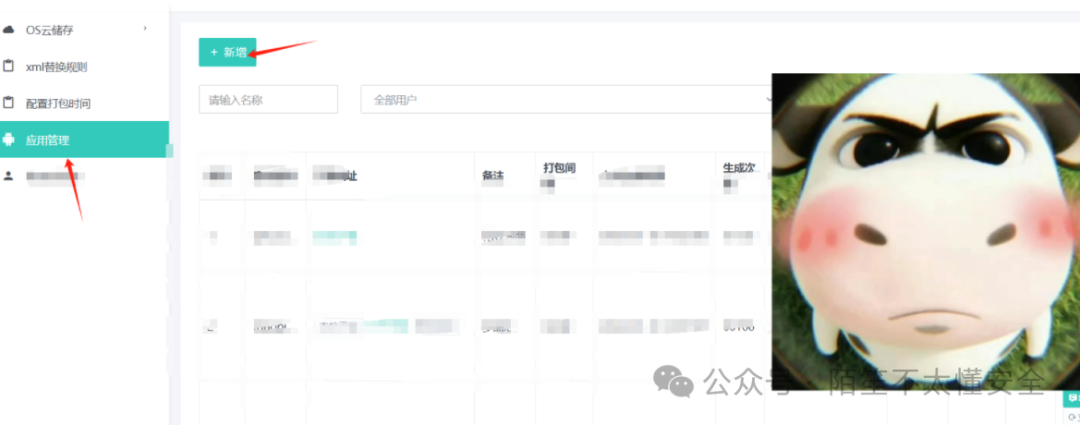Click the user icon in the sidebar

pos(8,176)
